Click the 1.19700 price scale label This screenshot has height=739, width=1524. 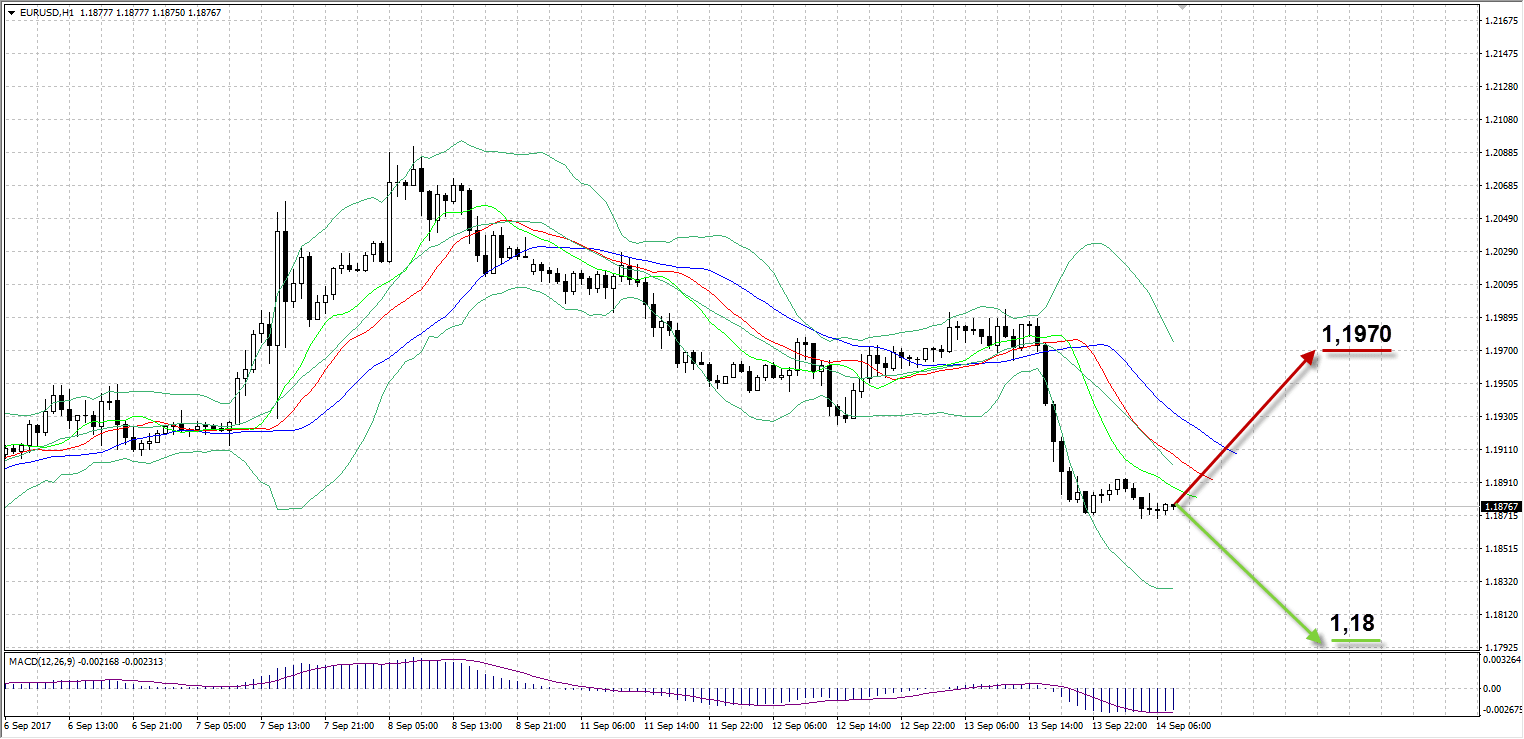pos(1500,351)
